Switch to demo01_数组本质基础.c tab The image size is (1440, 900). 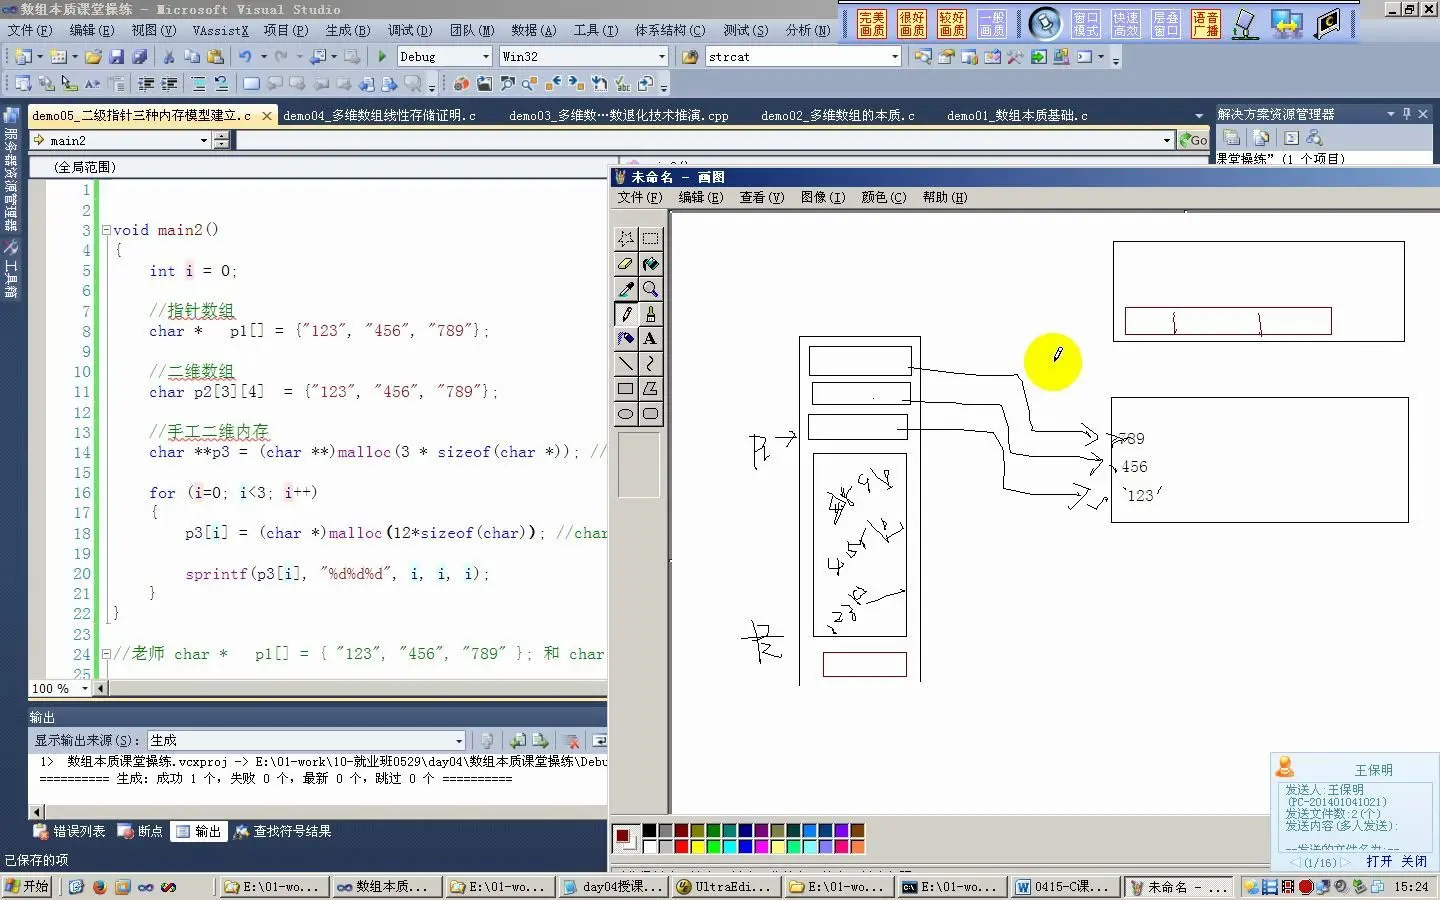coord(1017,116)
